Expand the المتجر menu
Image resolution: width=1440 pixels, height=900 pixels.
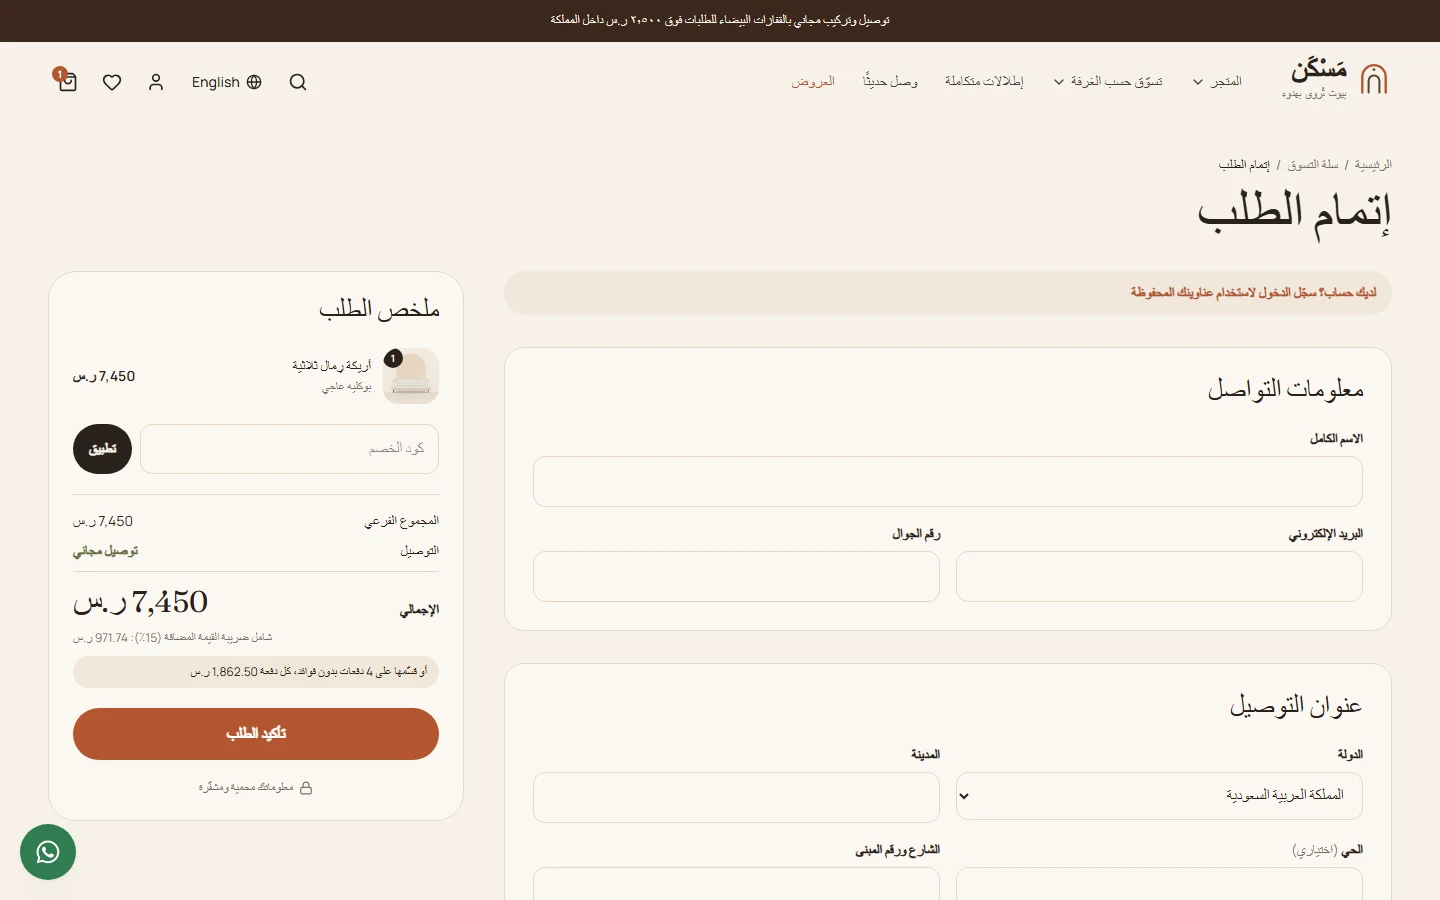tap(1217, 81)
